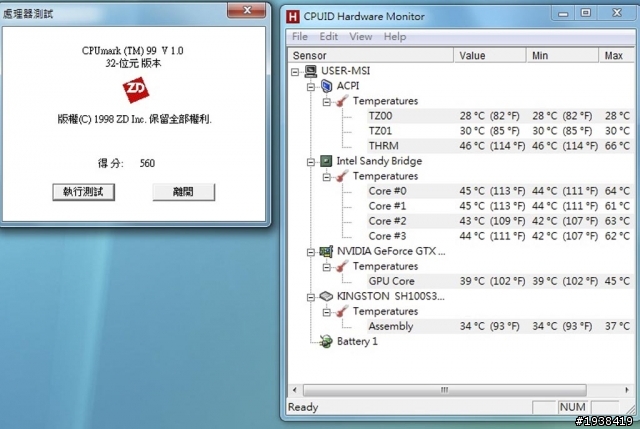Select the GPU Core row
The width and height of the screenshot is (640, 429).
pyautogui.click(x=499, y=281)
